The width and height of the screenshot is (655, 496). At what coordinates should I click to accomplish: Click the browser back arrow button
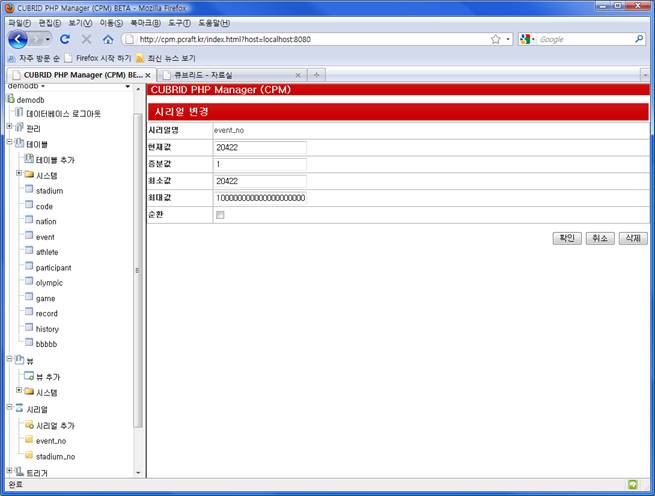coord(18,40)
